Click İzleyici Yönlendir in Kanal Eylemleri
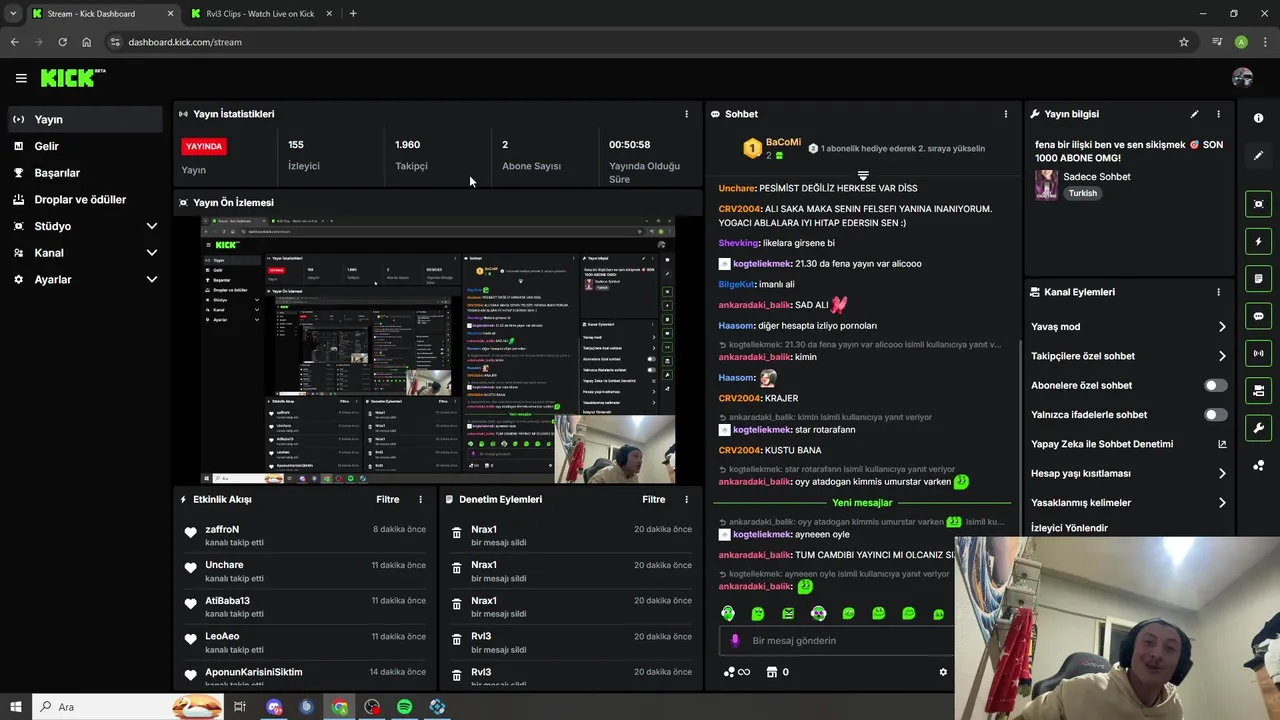This screenshot has height=720, width=1280. tap(1069, 528)
